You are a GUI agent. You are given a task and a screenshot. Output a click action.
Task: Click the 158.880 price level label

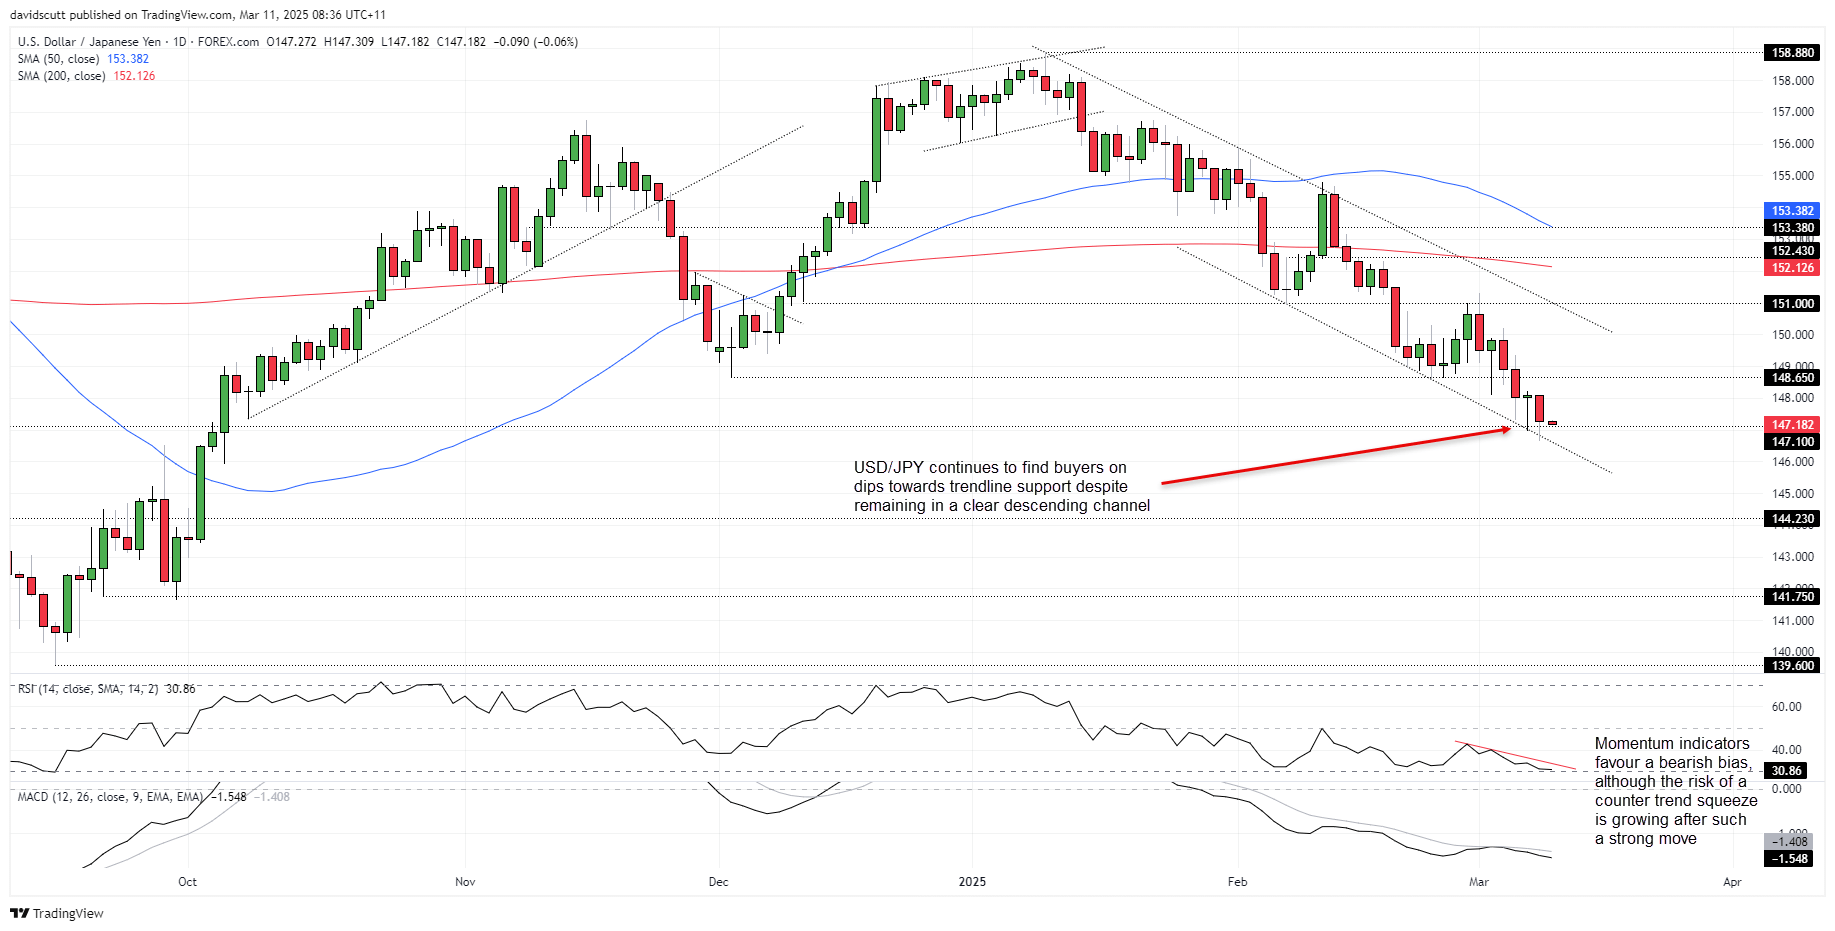point(1792,53)
